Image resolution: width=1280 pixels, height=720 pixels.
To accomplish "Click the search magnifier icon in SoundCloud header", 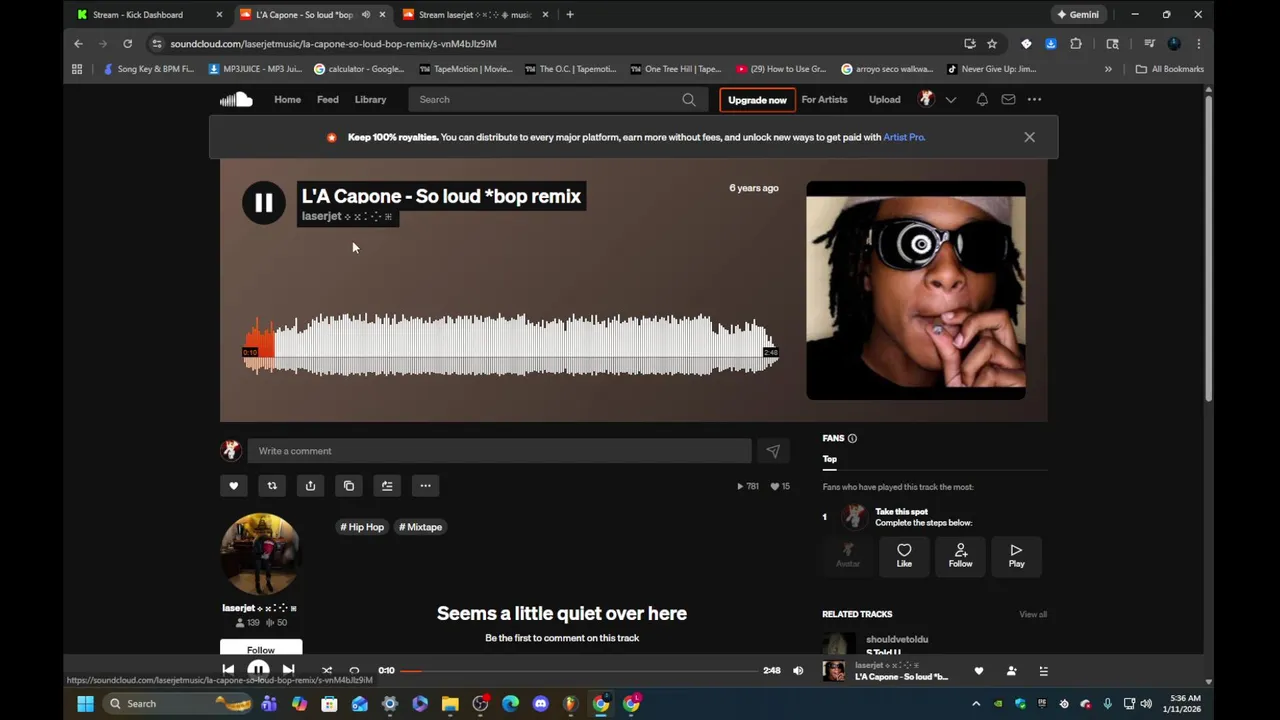I will (689, 99).
